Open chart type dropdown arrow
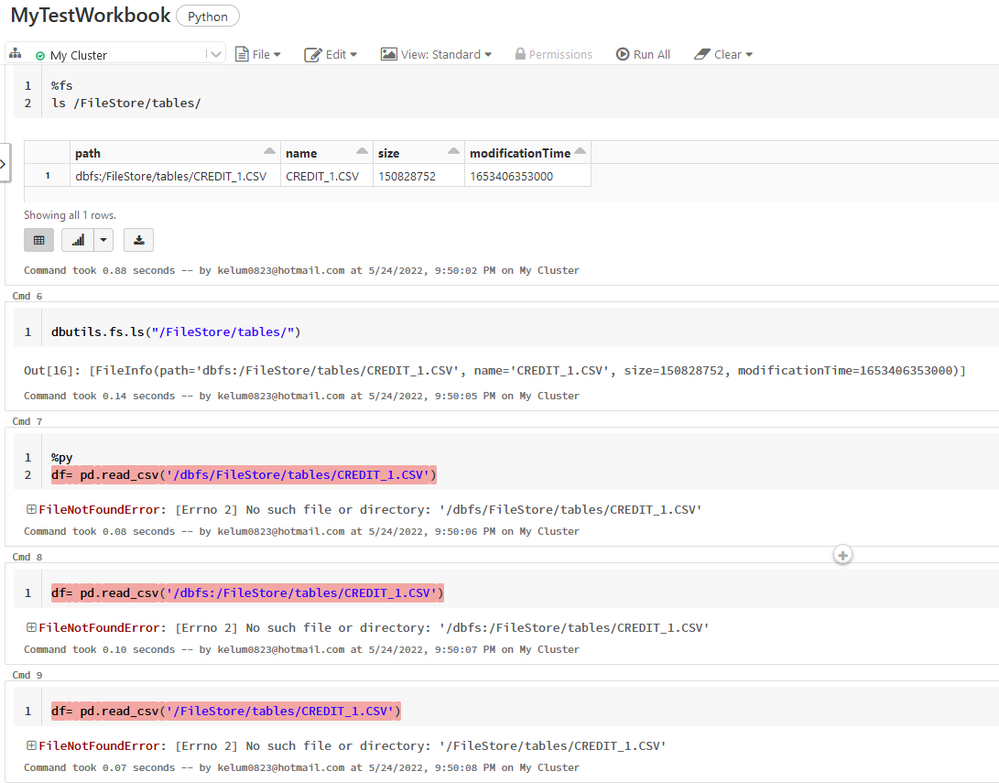The image size is (999, 783). pos(103,240)
